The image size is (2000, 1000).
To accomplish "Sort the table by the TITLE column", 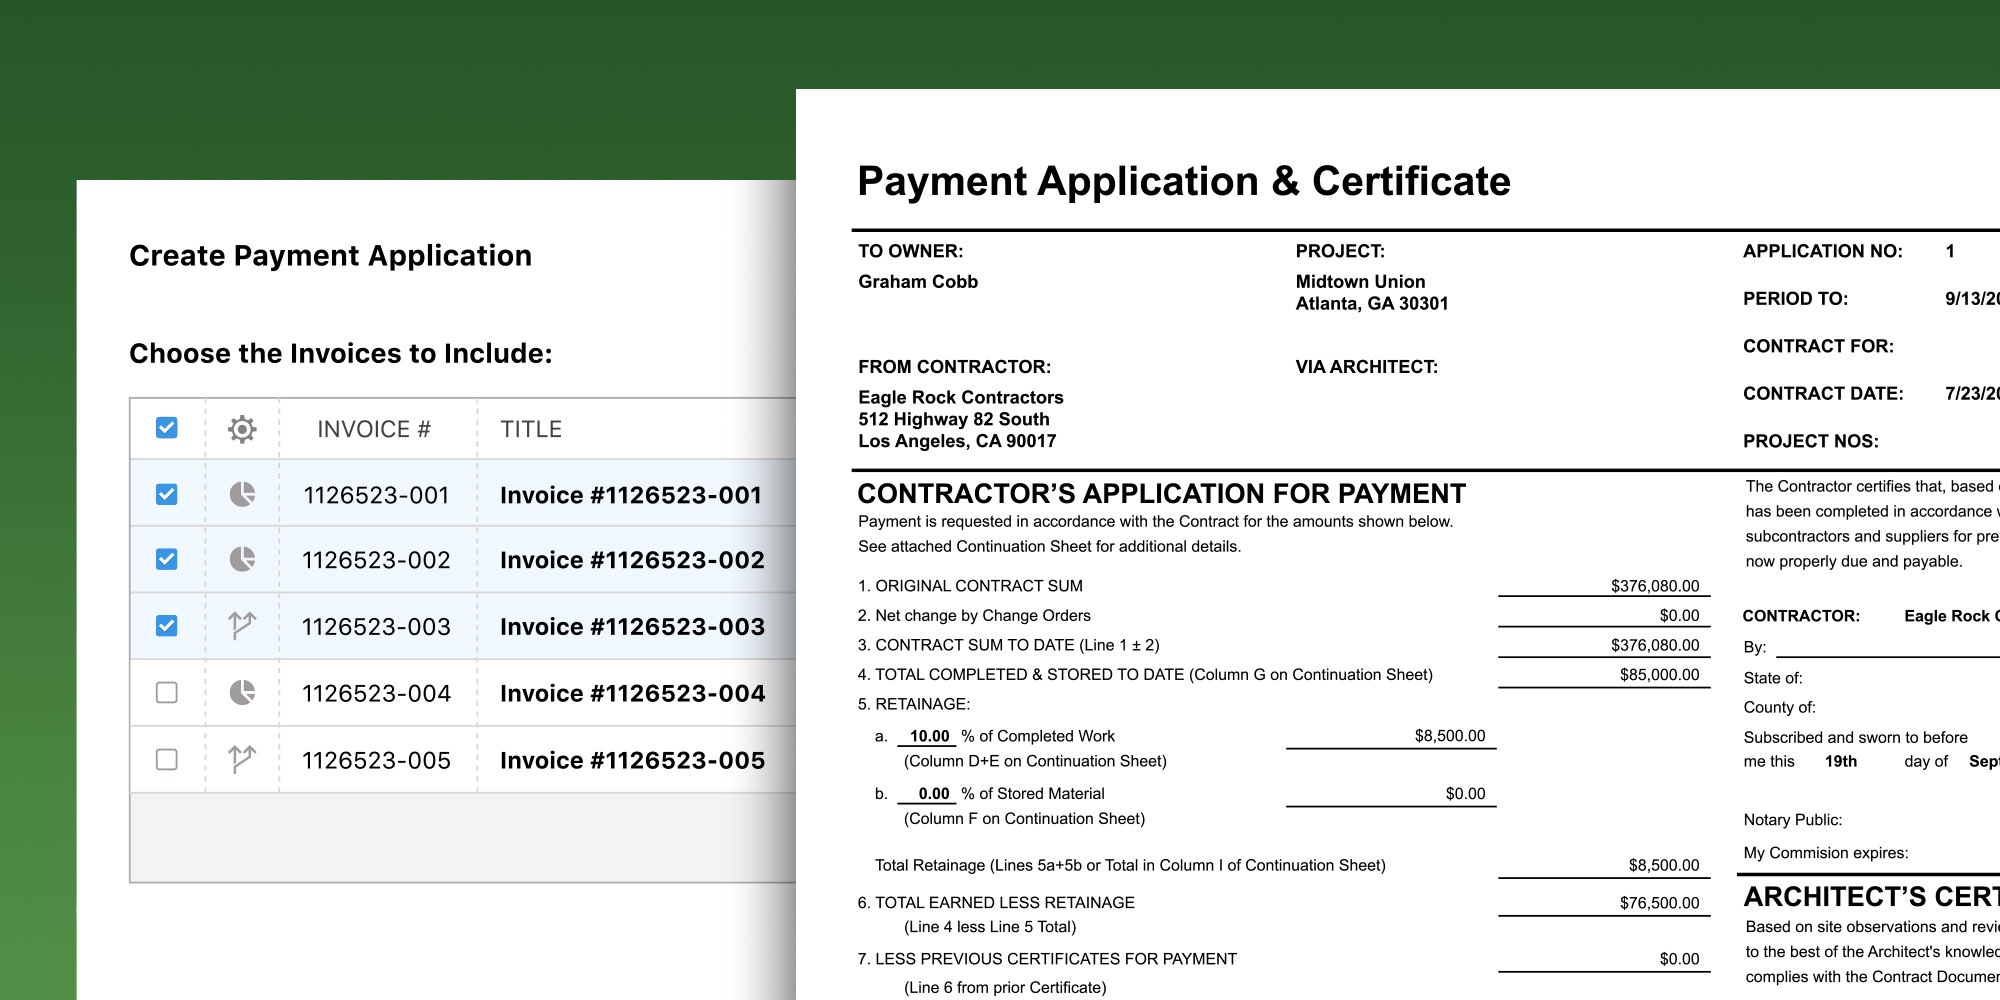I will 531,428.
